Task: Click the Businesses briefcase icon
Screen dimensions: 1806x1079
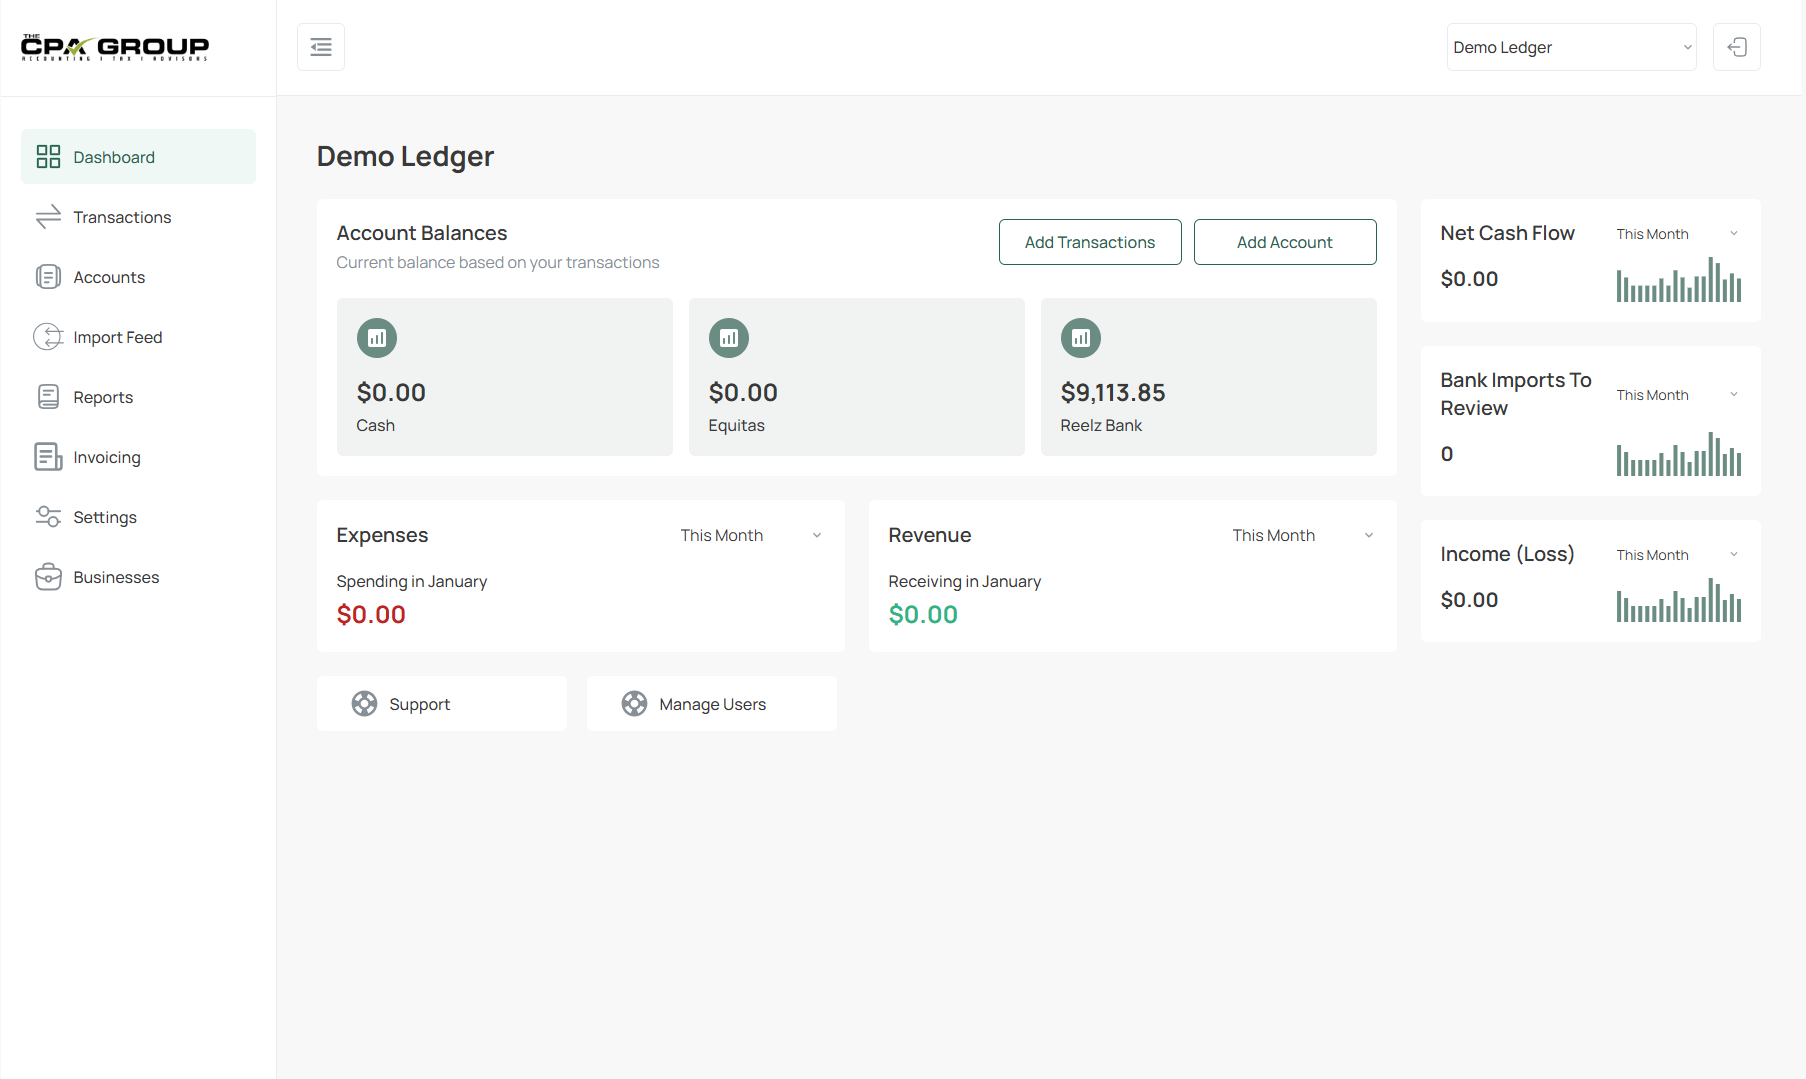Action: click(x=48, y=577)
